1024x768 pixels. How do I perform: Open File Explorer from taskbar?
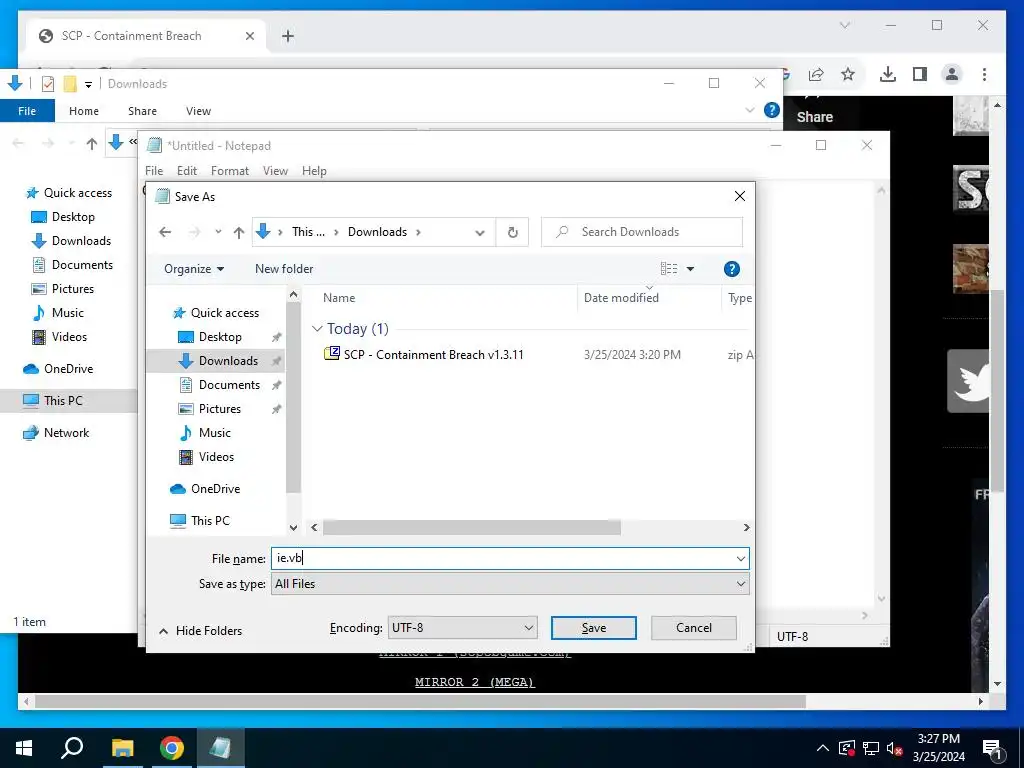click(122, 748)
